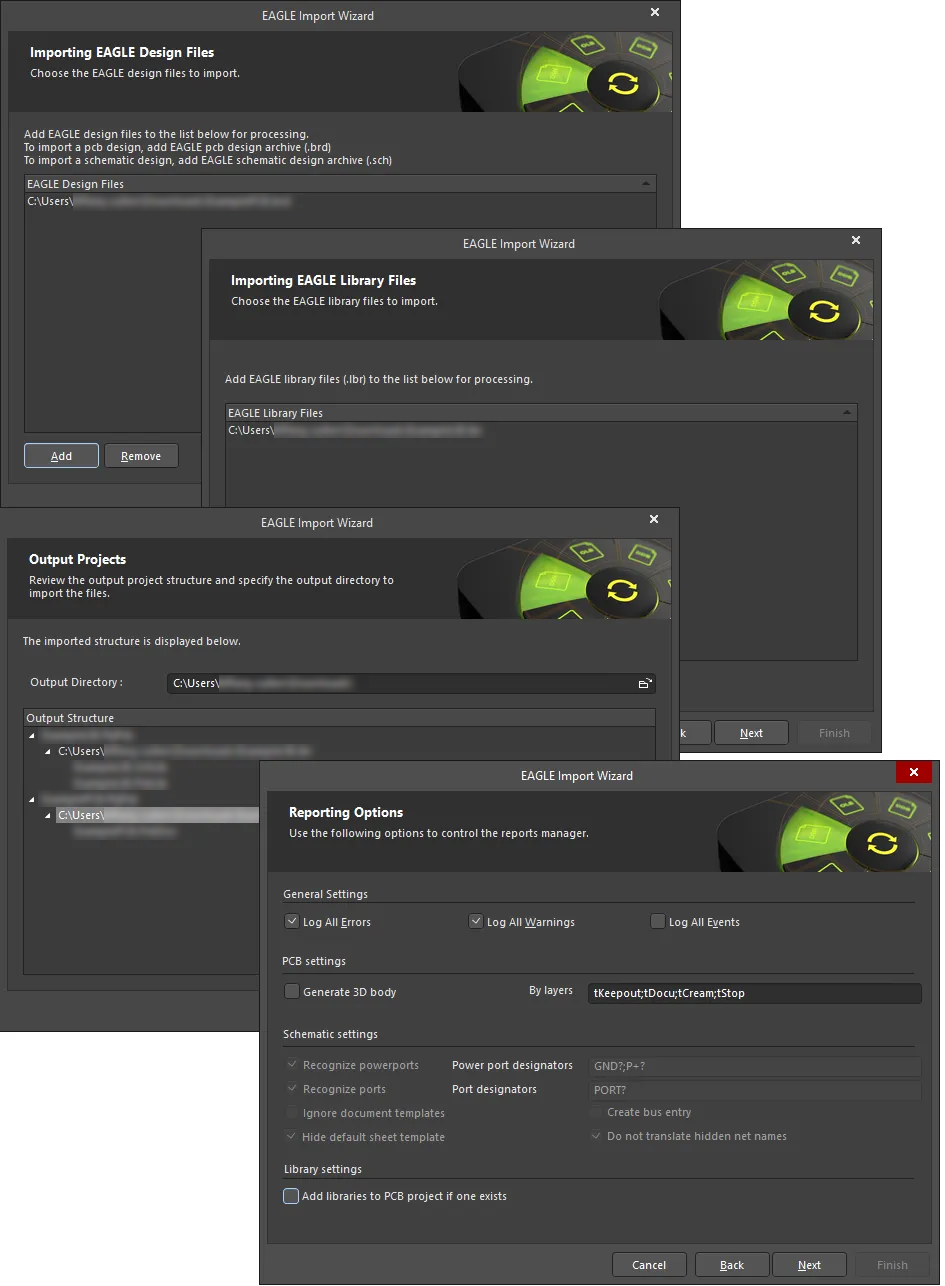Viewport: 945px width, 1286px height.
Task: Collapse the first top-level Output Structure node
Action: tap(32, 735)
